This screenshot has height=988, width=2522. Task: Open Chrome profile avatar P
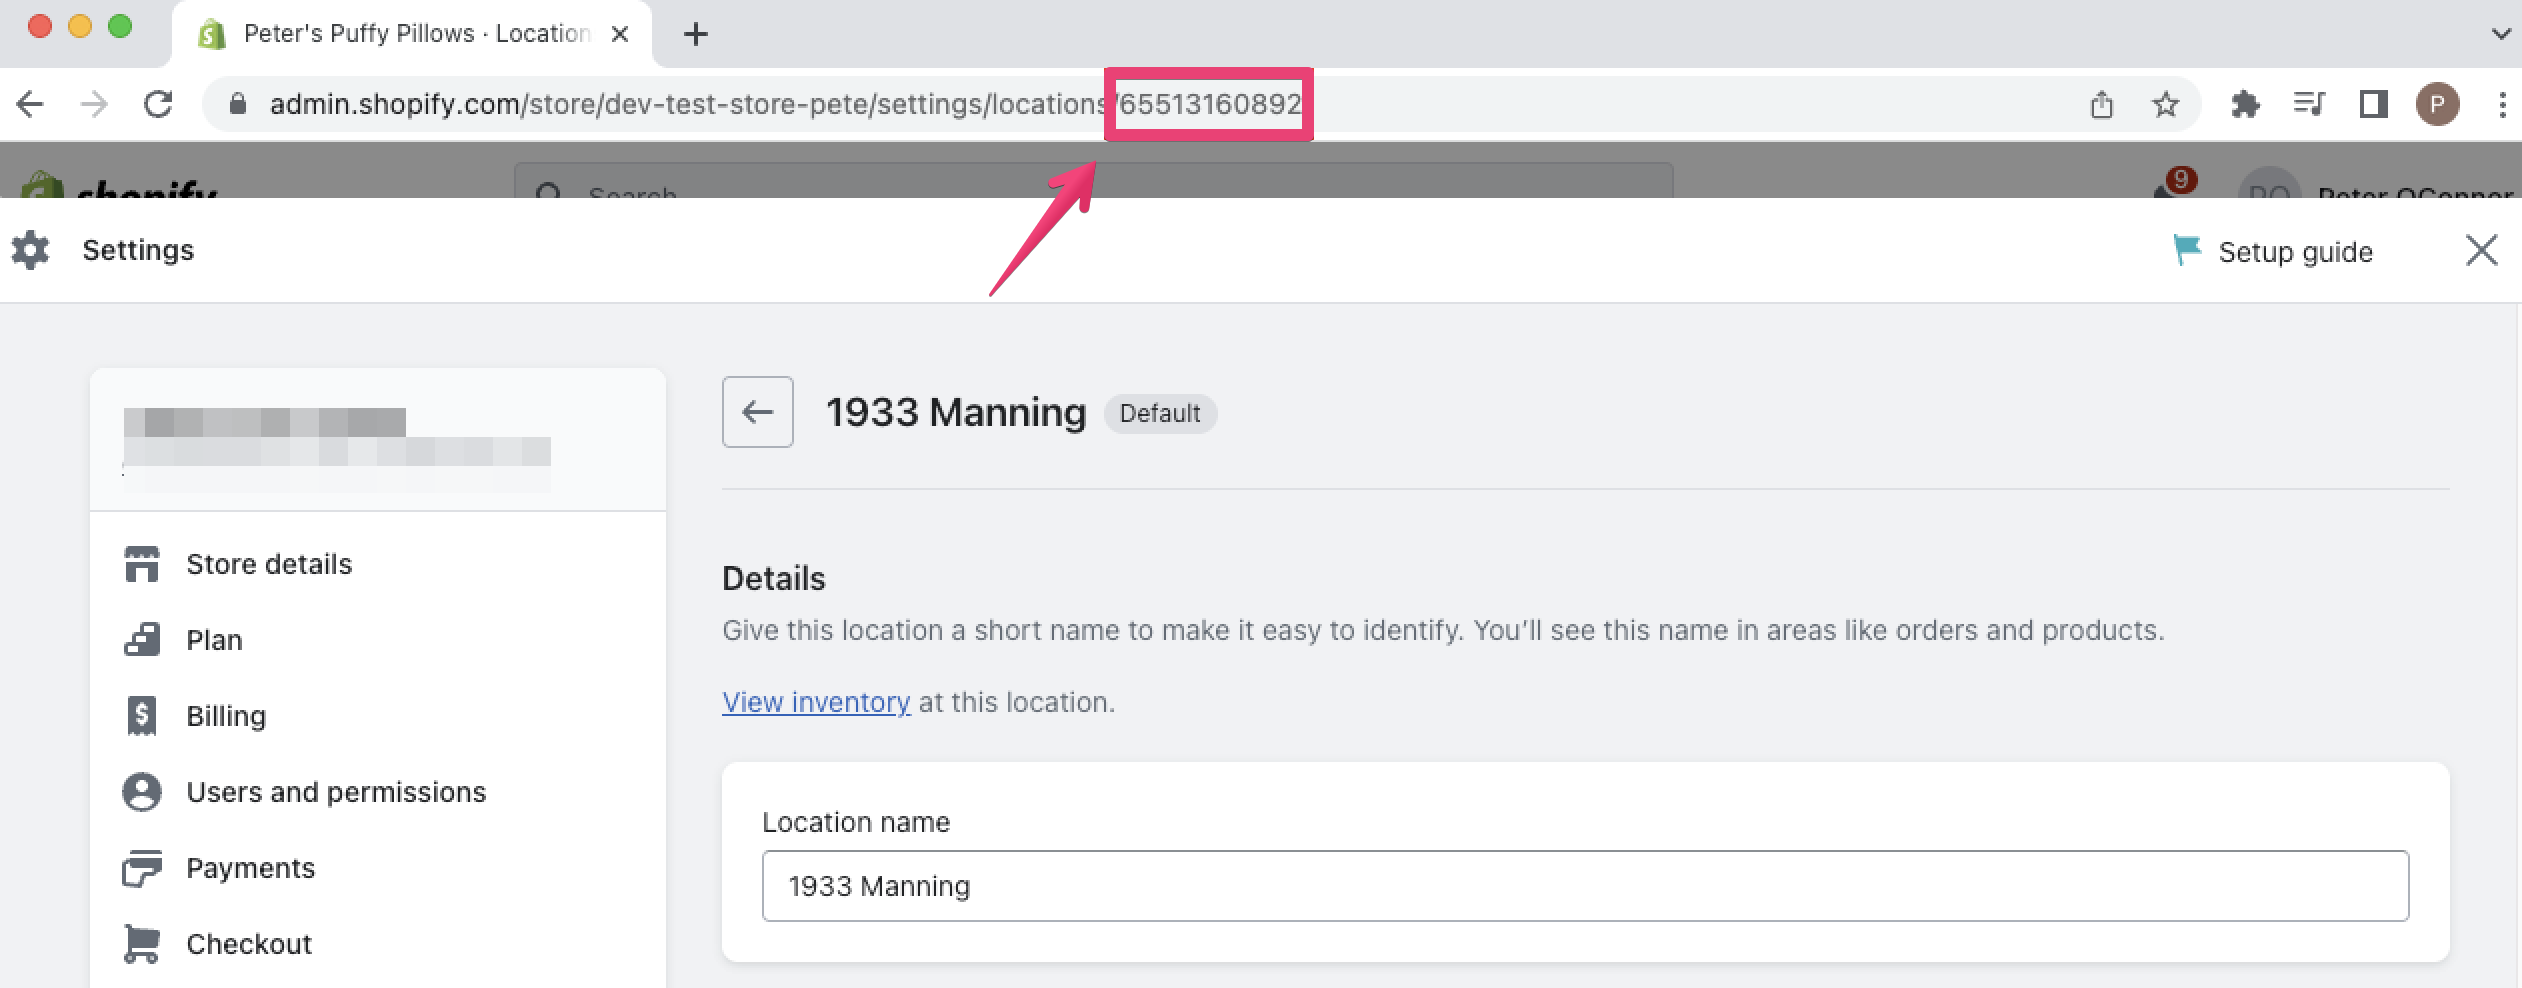pyautogui.click(x=2437, y=104)
